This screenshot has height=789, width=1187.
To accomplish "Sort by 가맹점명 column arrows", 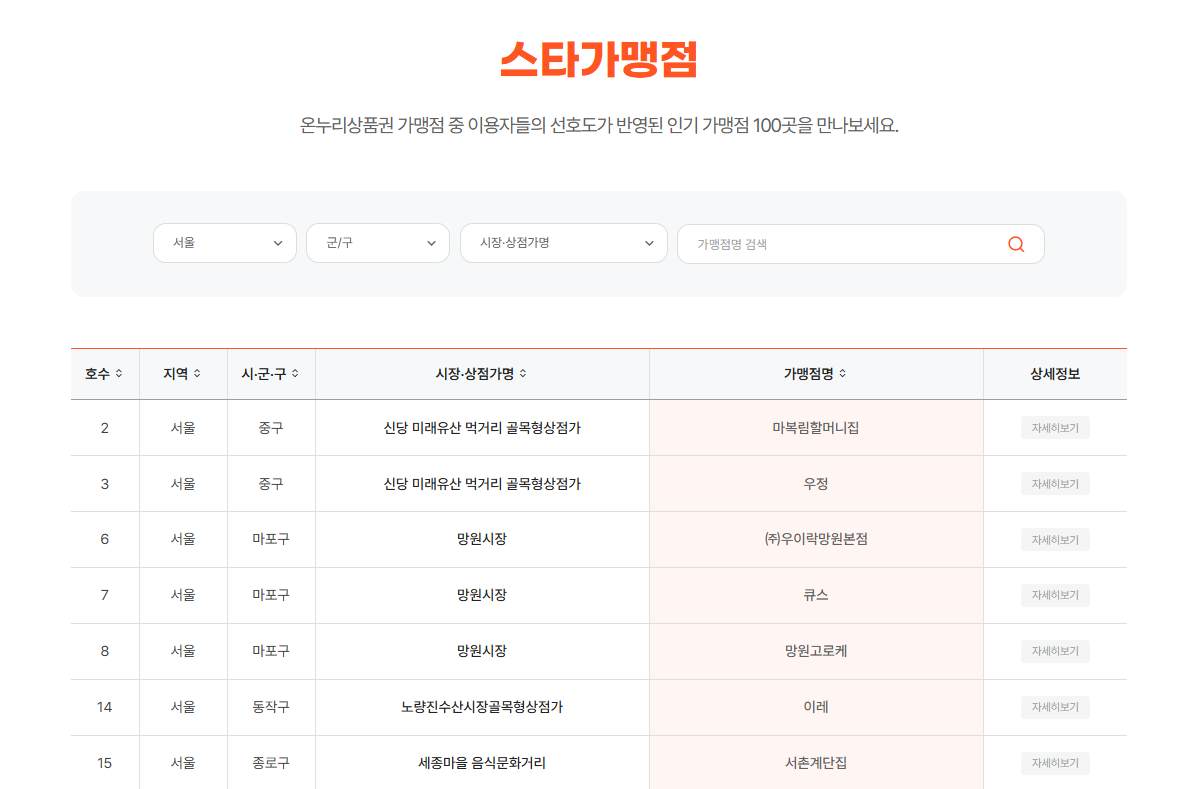I will (x=843, y=373).
